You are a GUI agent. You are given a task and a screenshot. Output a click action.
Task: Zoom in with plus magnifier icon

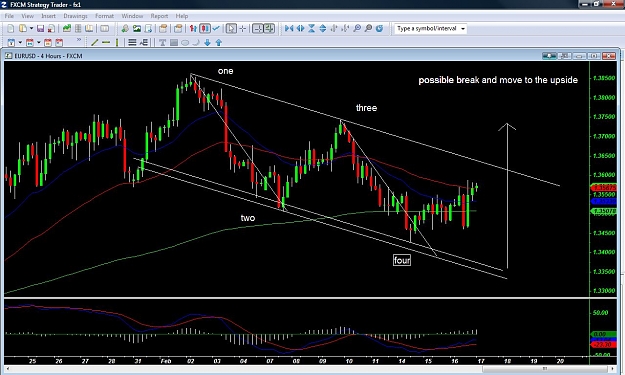point(357,28)
